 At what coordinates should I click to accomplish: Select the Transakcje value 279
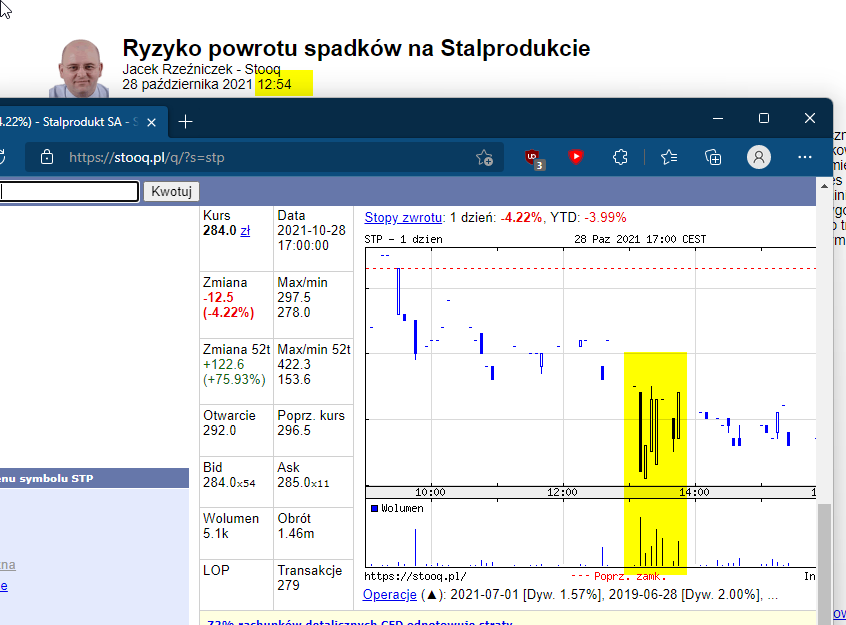(289, 585)
